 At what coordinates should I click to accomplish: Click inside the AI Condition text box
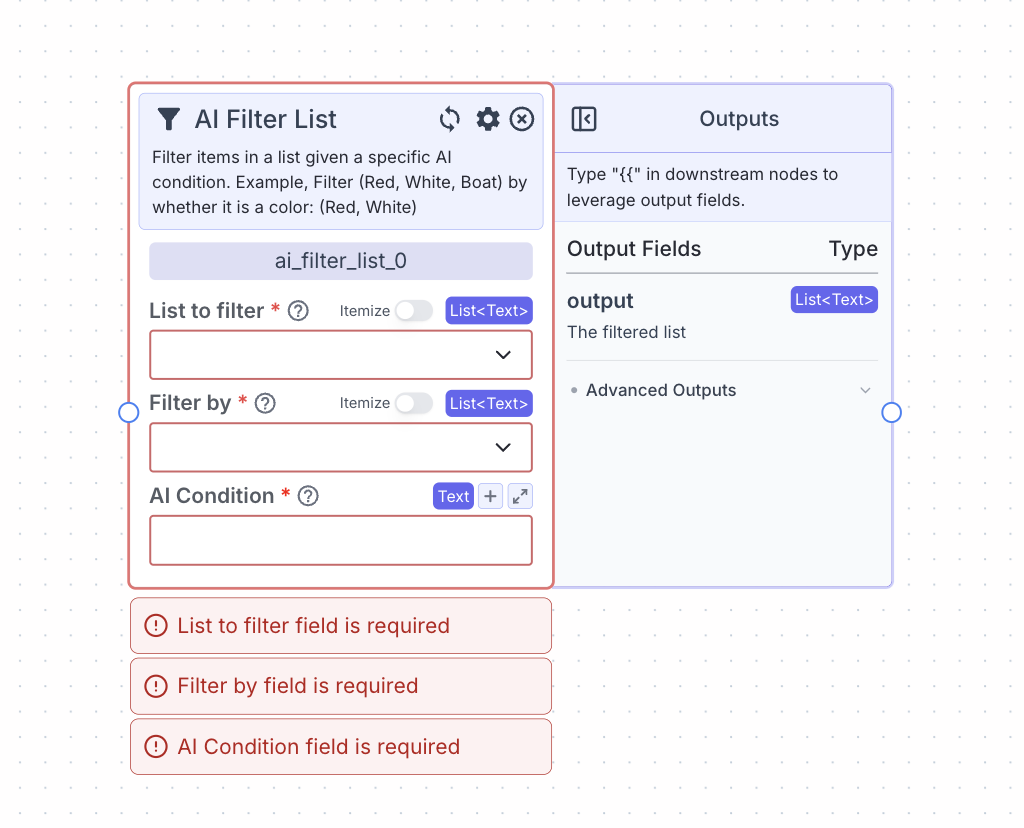pos(340,540)
